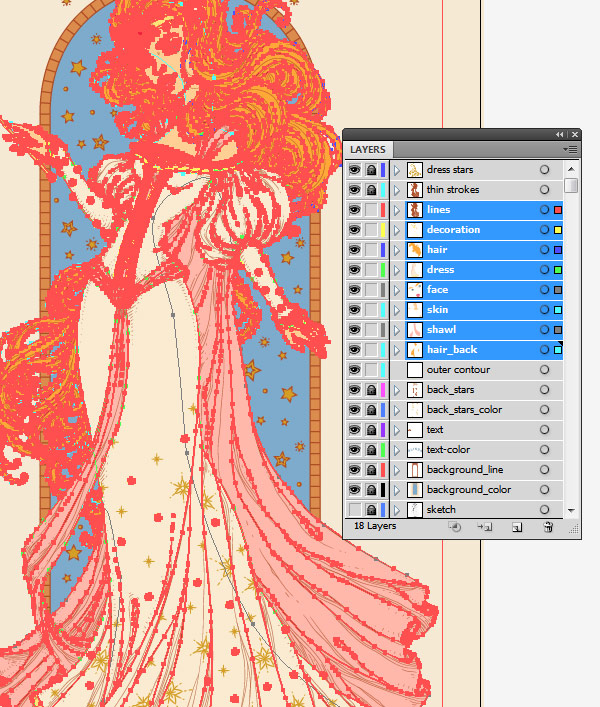This screenshot has height=707, width=600.
Task: Expand the decoration layer
Action: pos(396,230)
